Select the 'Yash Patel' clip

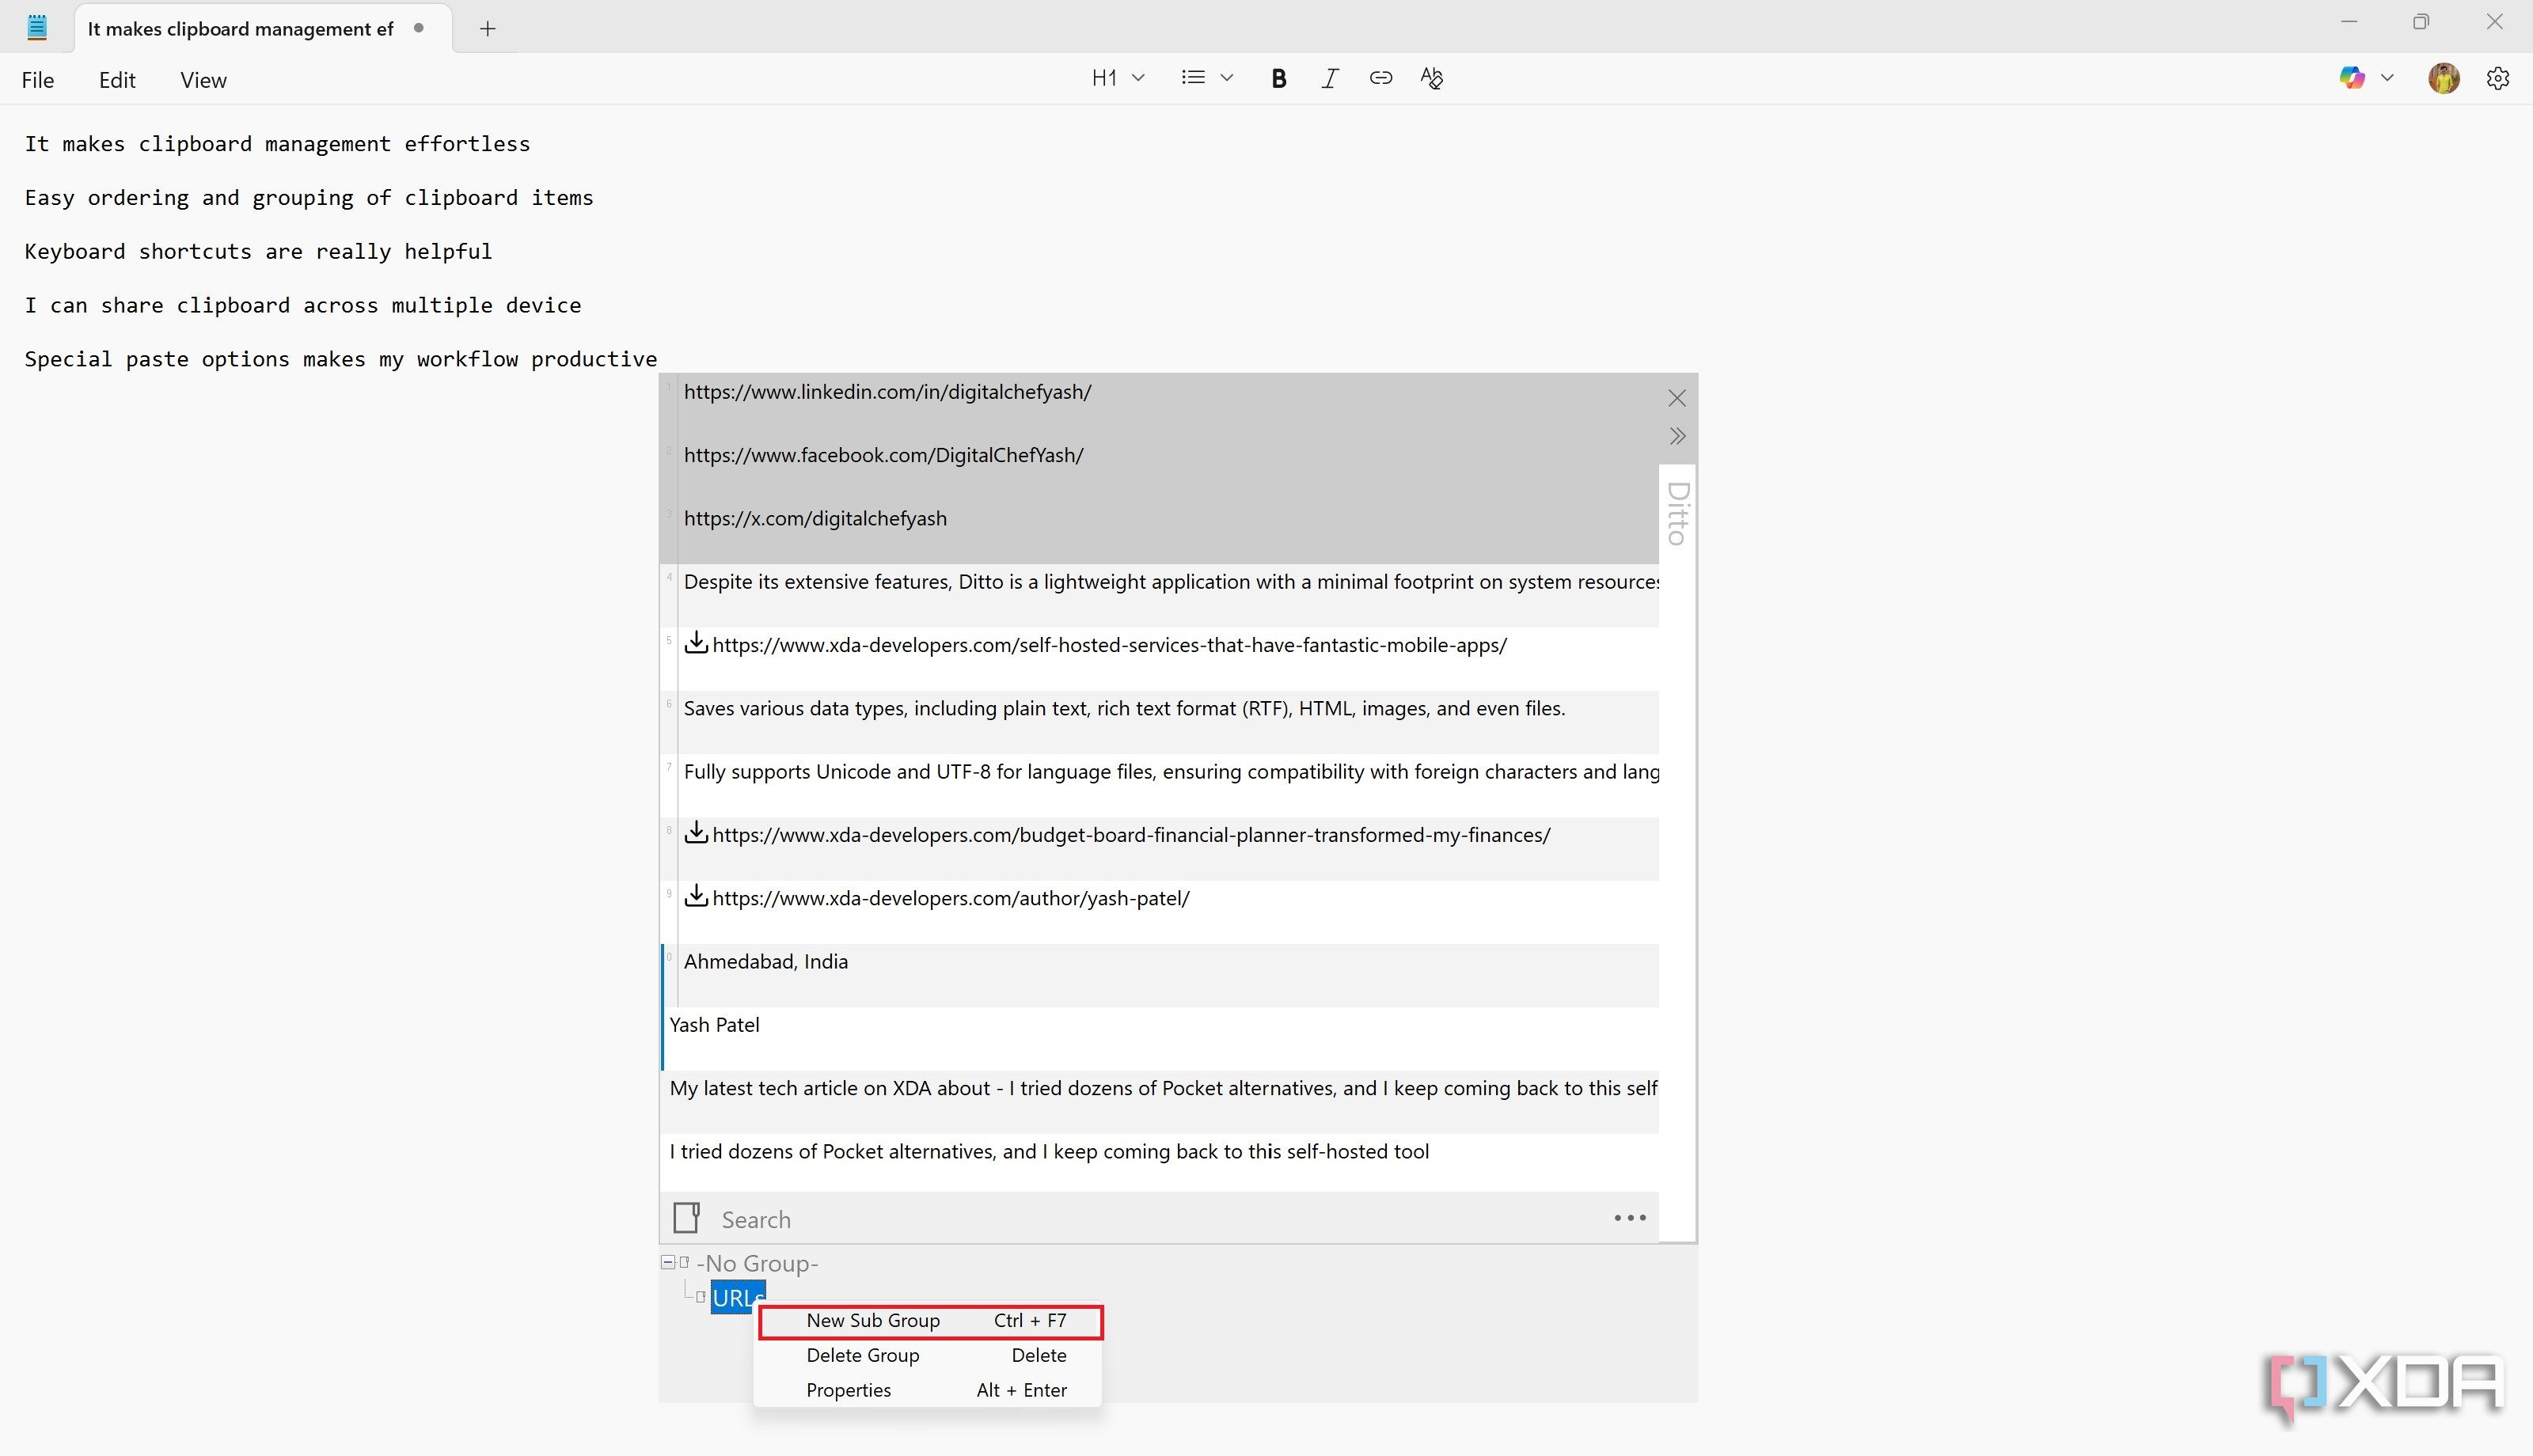click(1160, 1038)
